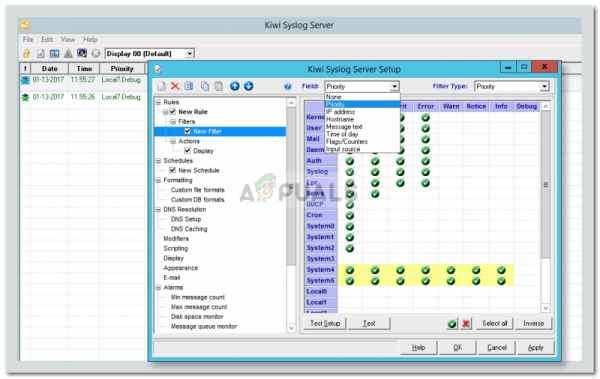Click the warning triangle icon

(x=68, y=54)
